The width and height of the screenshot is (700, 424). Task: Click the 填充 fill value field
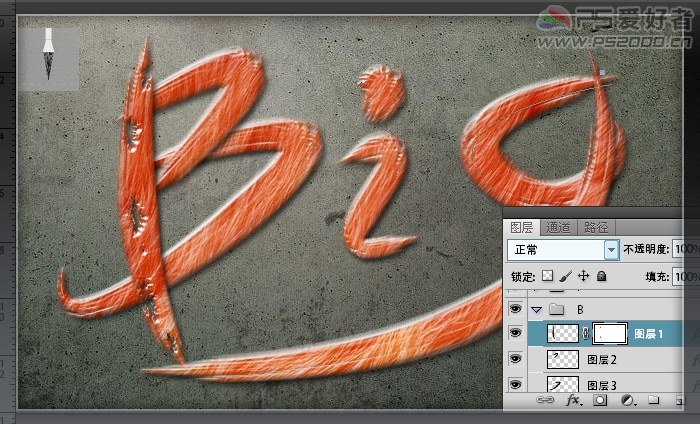coord(685,277)
